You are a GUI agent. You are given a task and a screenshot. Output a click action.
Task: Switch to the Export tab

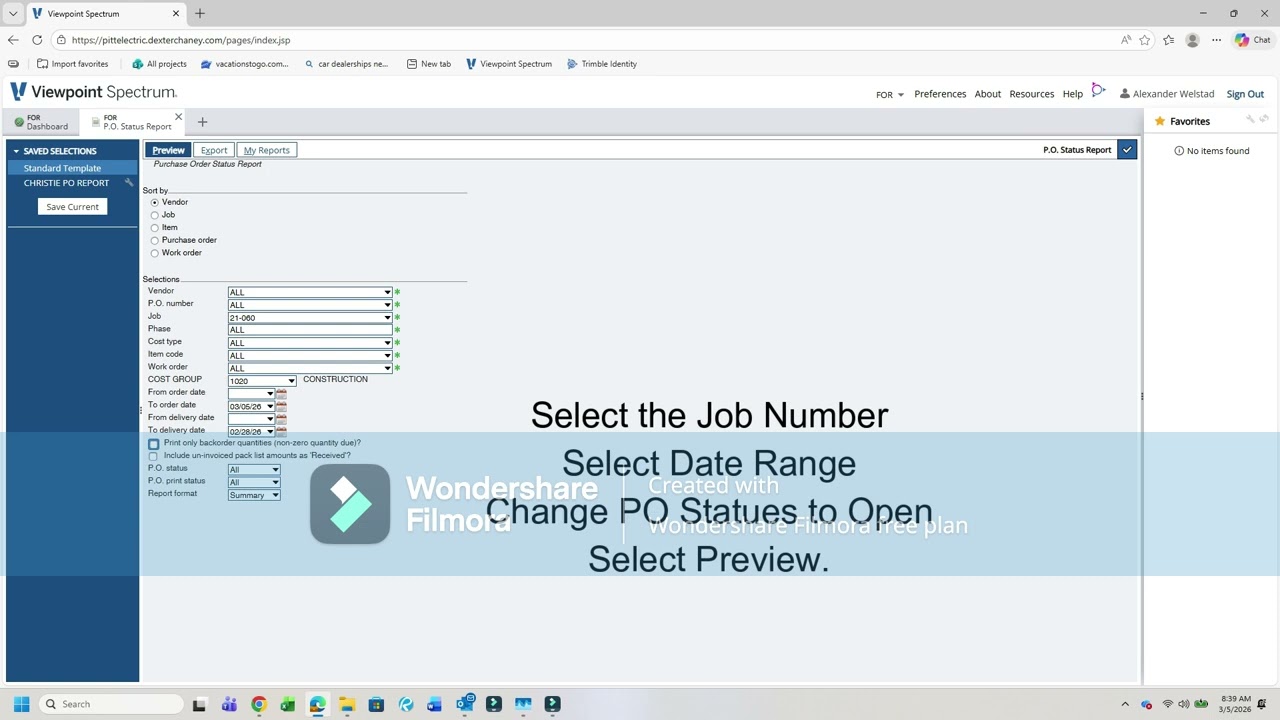(x=214, y=150)
